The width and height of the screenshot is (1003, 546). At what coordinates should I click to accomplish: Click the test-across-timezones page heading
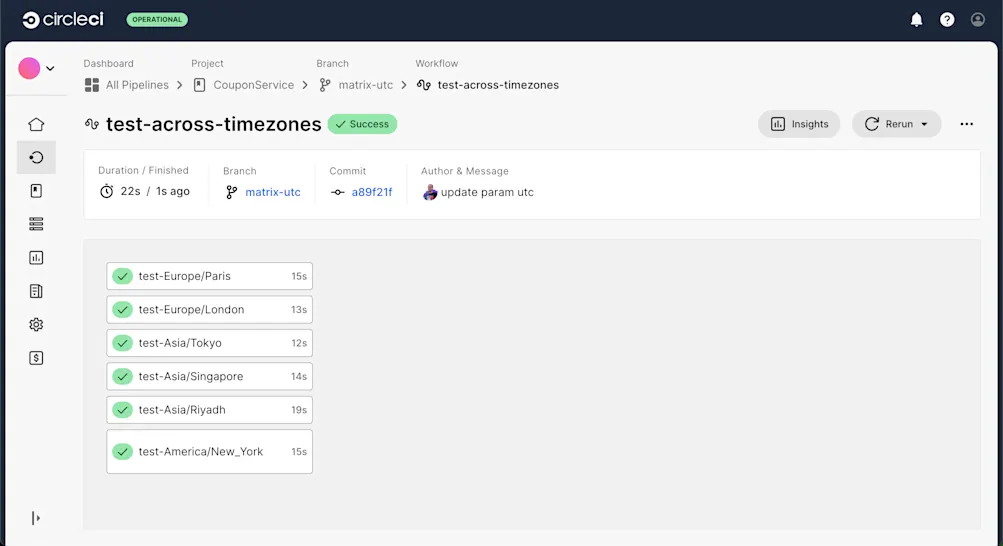(214, 124)
